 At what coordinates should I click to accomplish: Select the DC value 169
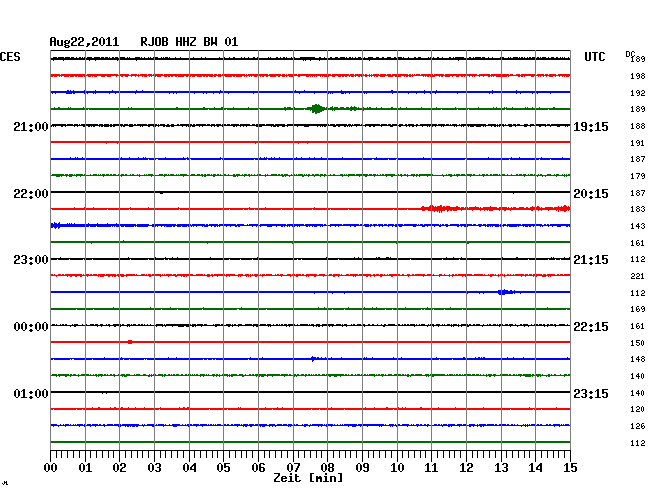coord(638,309)
